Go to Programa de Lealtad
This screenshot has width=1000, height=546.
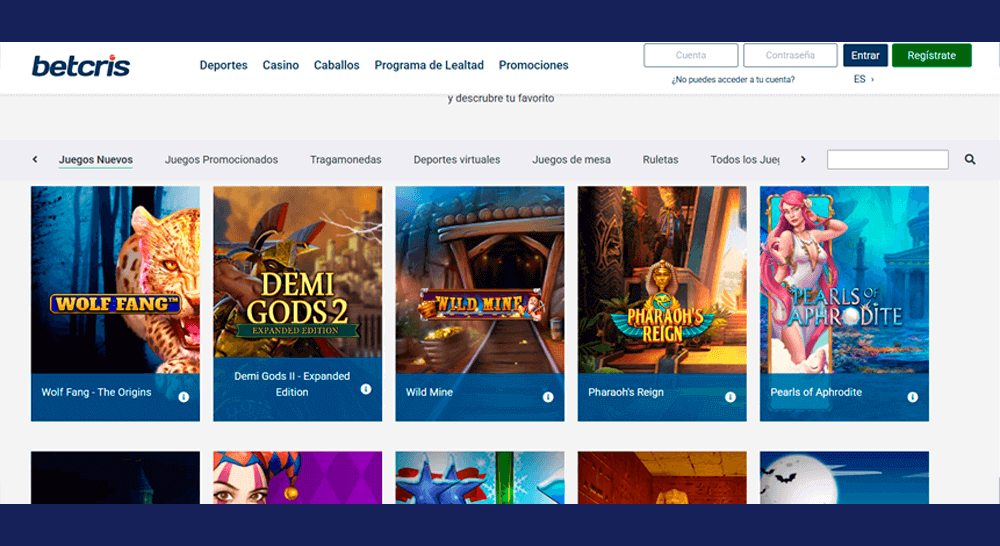pos(429,65)
